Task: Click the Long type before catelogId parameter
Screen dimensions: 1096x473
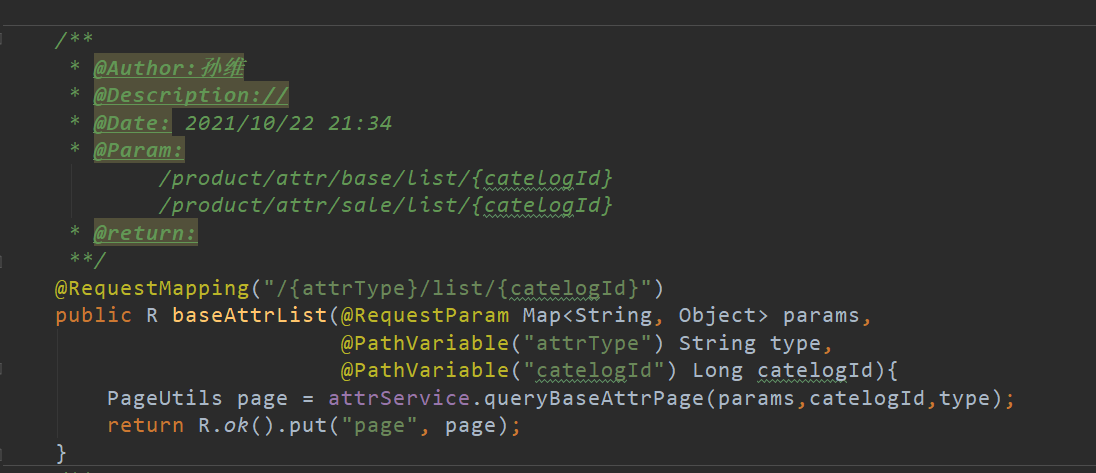Action: click(718, 371)
